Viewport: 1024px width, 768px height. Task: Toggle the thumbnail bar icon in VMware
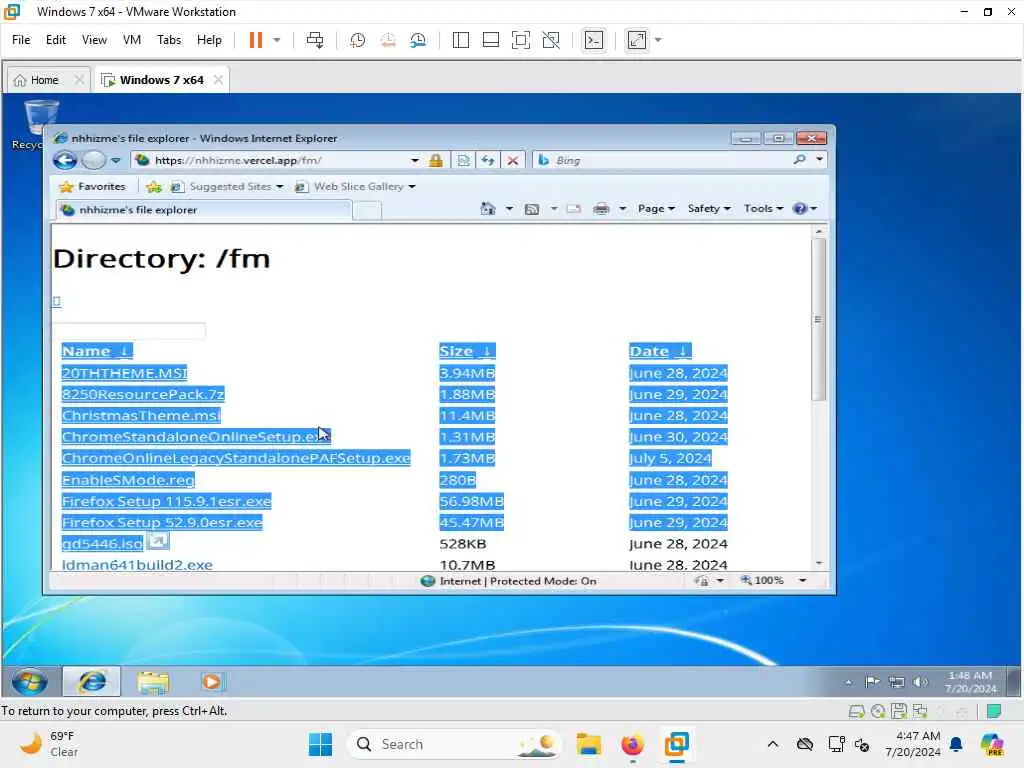point(490,40)
